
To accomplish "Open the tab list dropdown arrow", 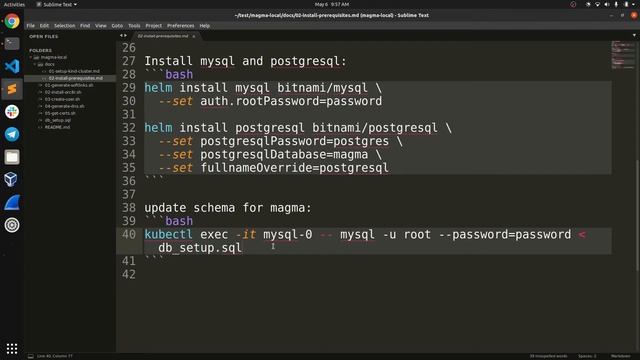I will (x=634, y=36).
